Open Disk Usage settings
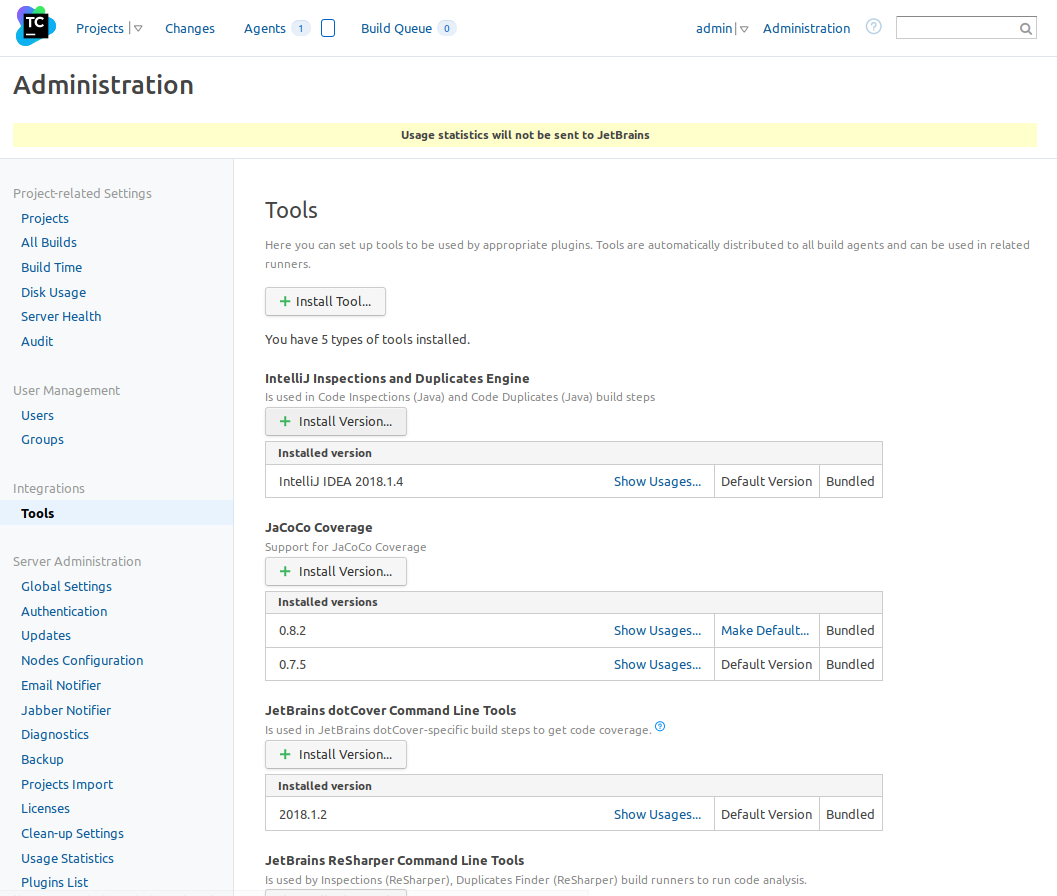The width and height of the screenshot is (1057, 896). [x=53, y=292]
